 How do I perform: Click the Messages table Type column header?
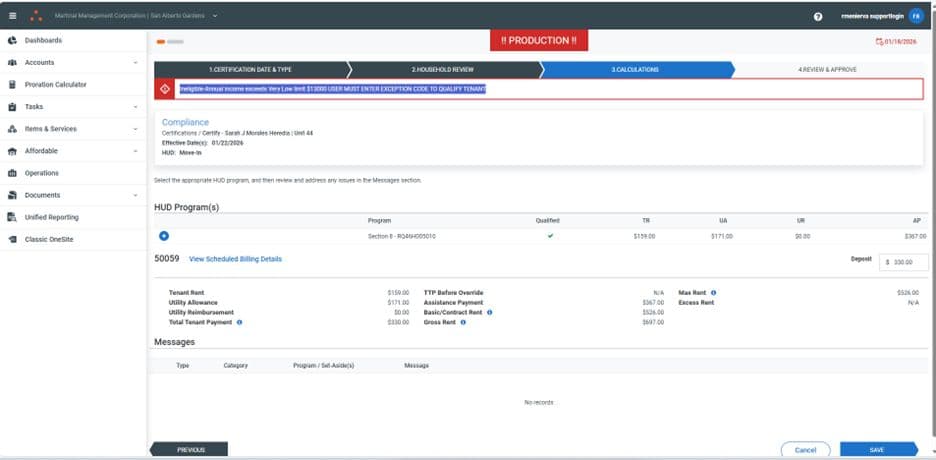tap(183, 365)
